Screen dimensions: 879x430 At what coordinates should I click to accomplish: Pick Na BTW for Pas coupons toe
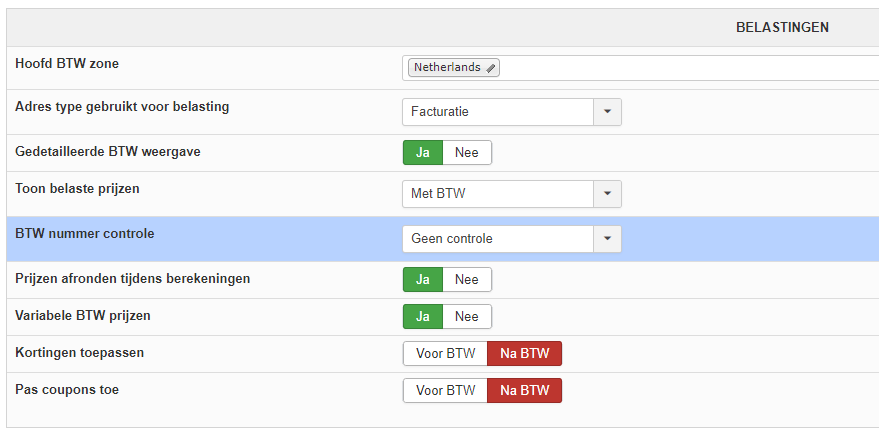point(525,390)
